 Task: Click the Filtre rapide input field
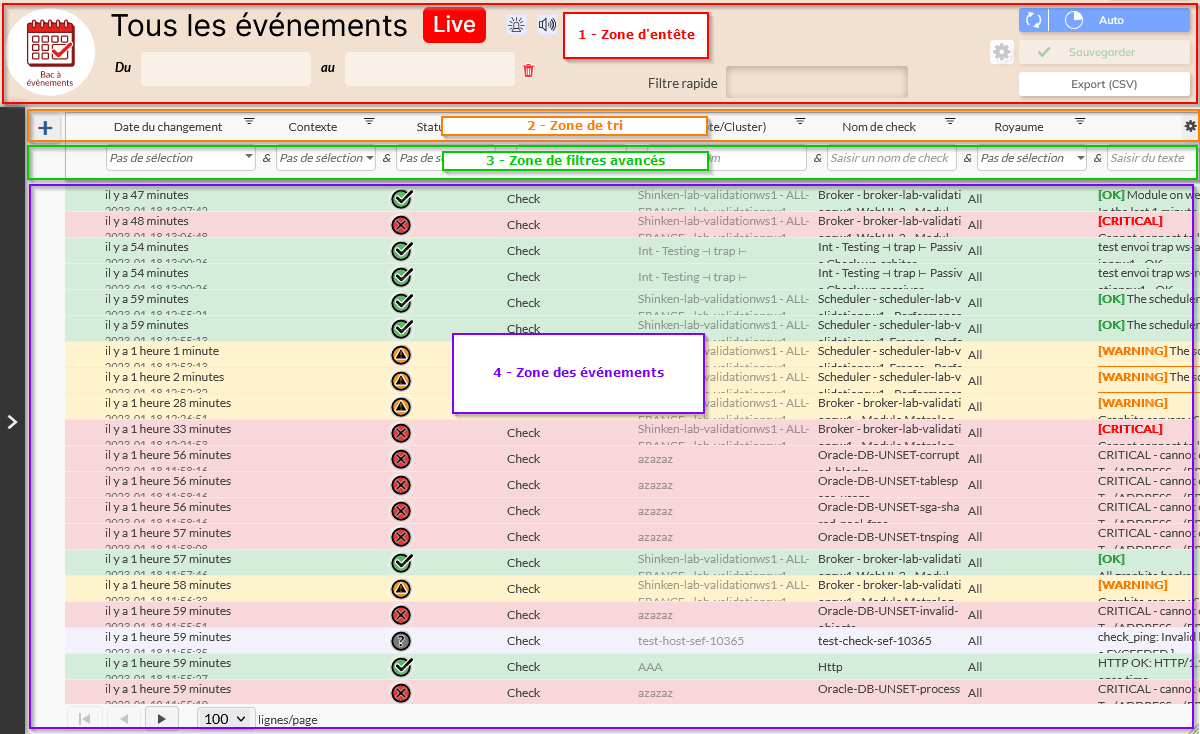[x=816, y=83]
